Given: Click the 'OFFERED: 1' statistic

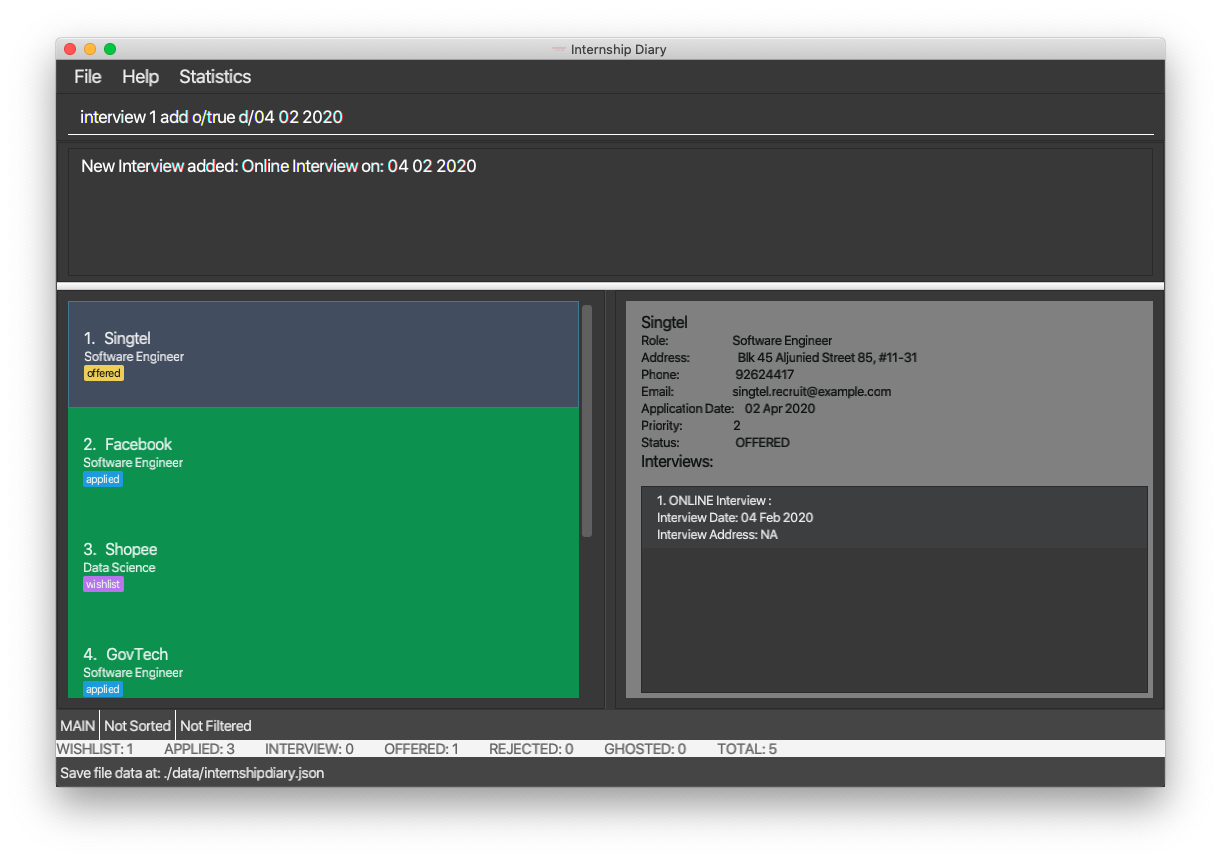Looking at the screenshot, I should point(421,748).
